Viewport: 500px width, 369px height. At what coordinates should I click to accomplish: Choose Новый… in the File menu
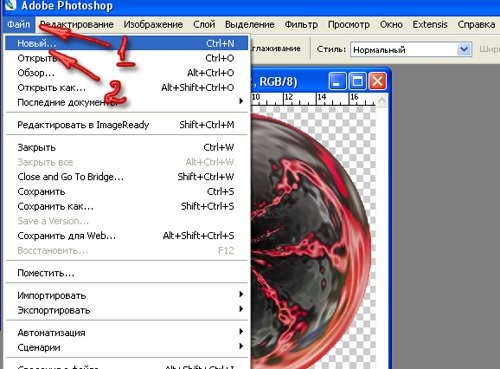click(x=126, y=43)
